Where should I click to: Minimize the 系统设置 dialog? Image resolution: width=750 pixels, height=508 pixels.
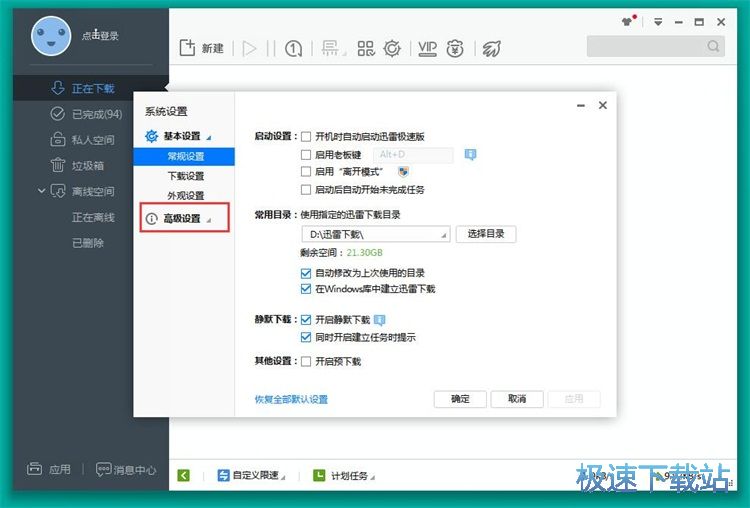pyautogui.click(x=581, y=105)
